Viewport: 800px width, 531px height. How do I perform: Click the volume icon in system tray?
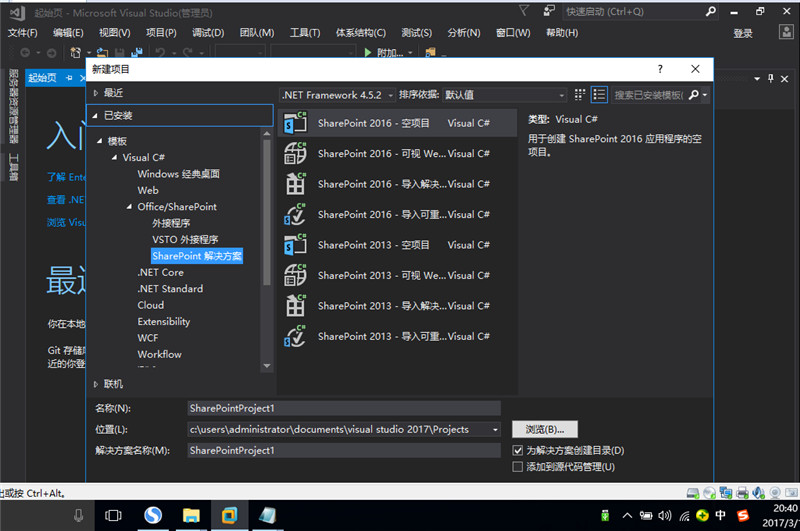[665, 516]
